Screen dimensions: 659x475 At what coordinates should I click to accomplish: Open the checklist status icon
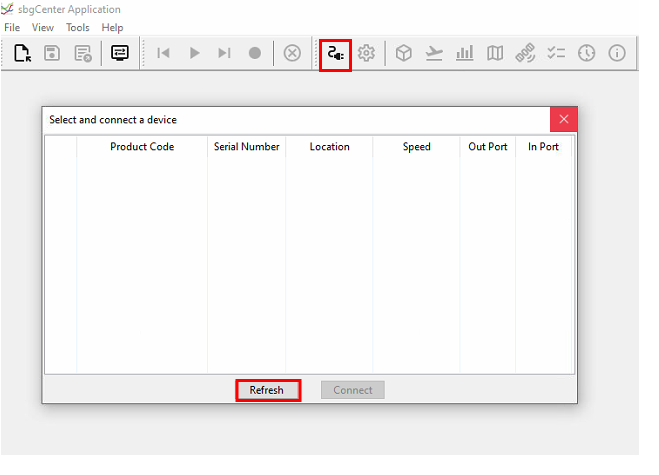[x=556, y=53]
